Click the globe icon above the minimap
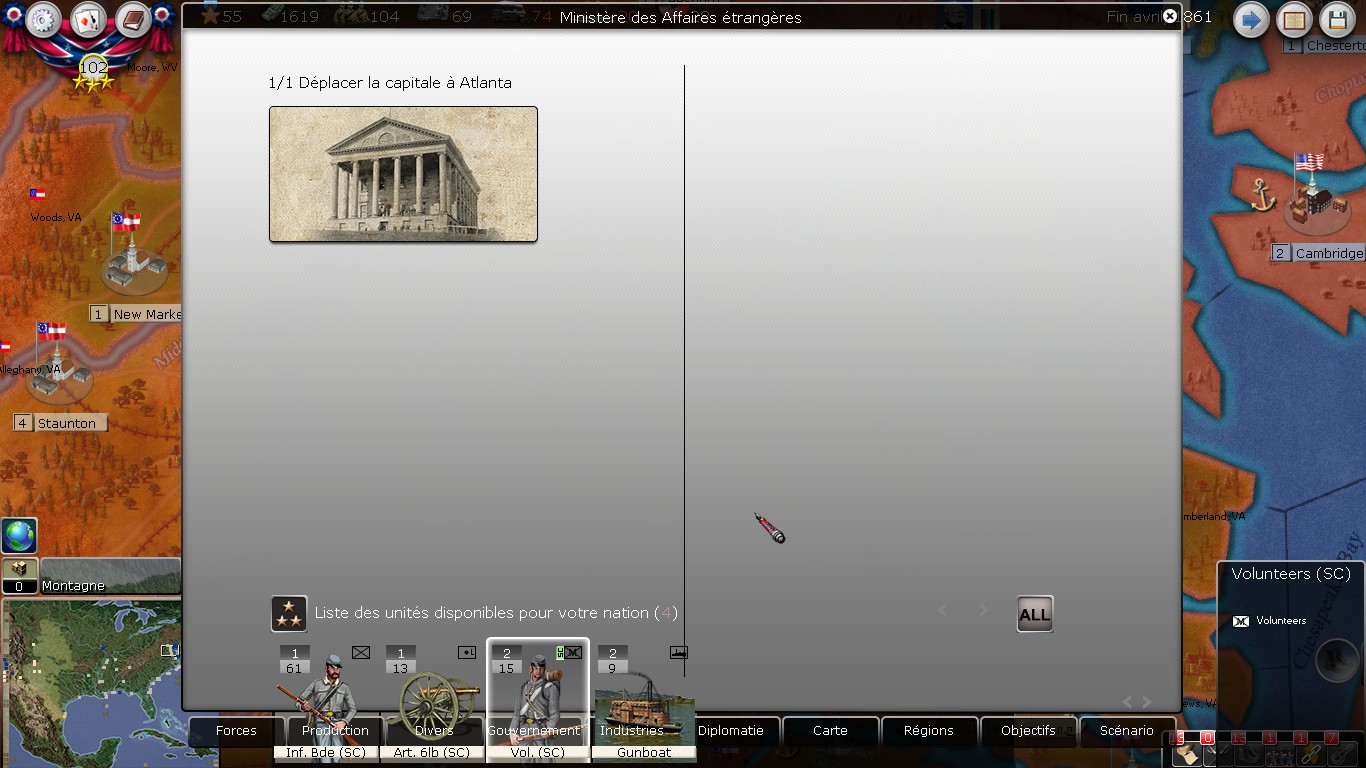This screenshot has width=1366, height=768. point(19,536)
